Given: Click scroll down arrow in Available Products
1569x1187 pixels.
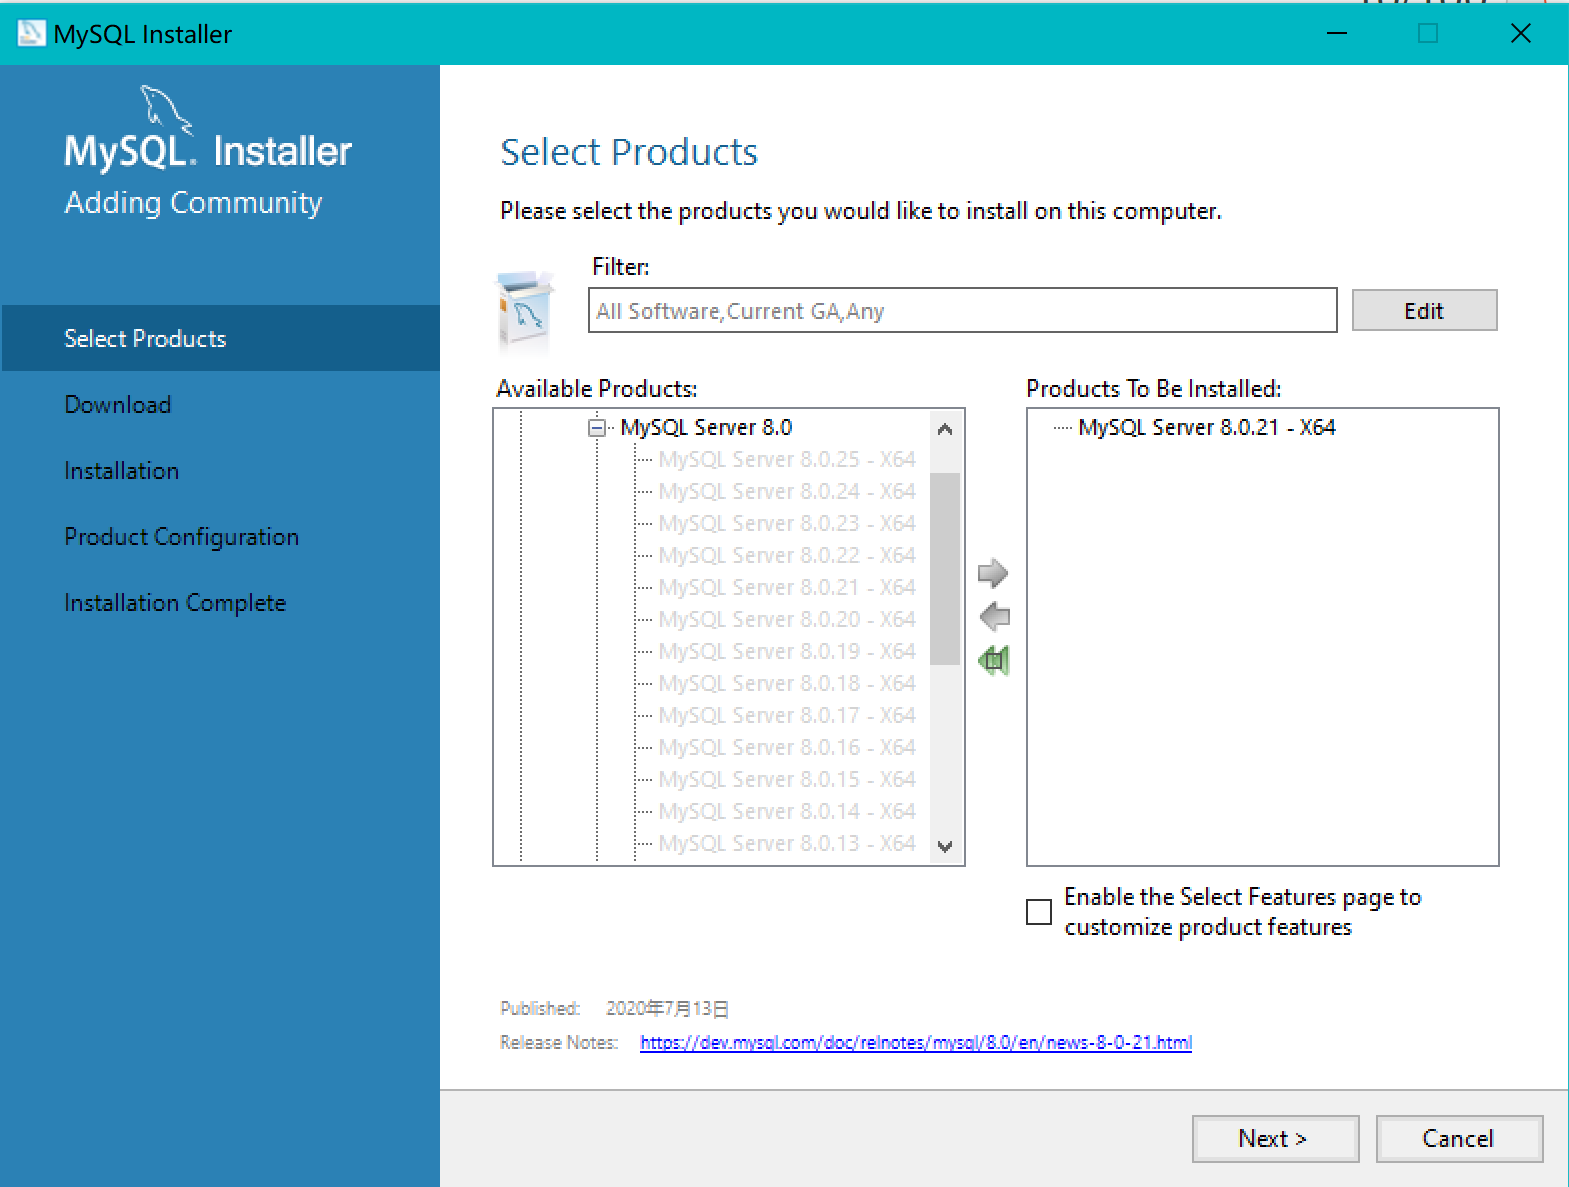Looking at the screenshot, I should (945, 846).
